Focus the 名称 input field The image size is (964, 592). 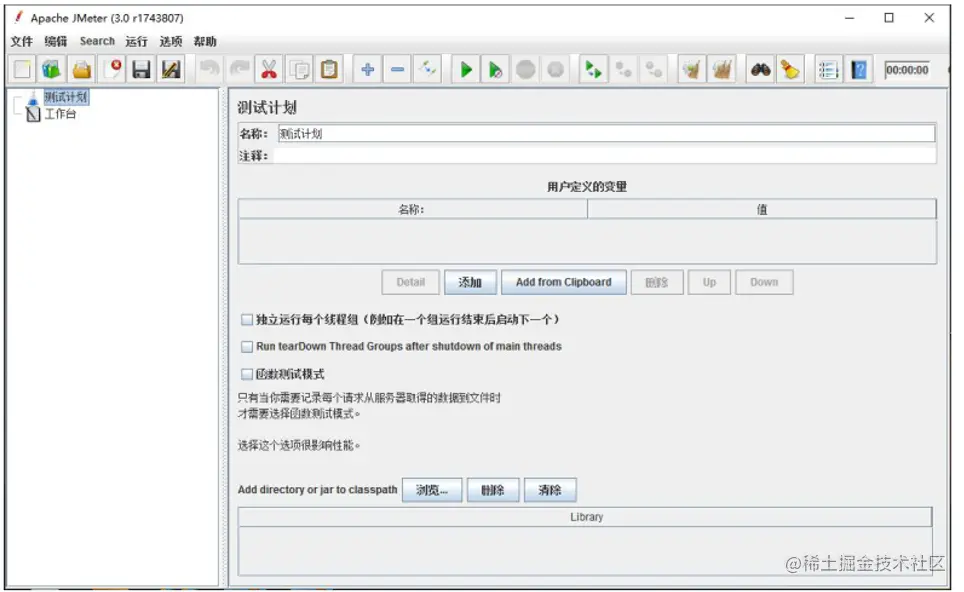[606, 133]
